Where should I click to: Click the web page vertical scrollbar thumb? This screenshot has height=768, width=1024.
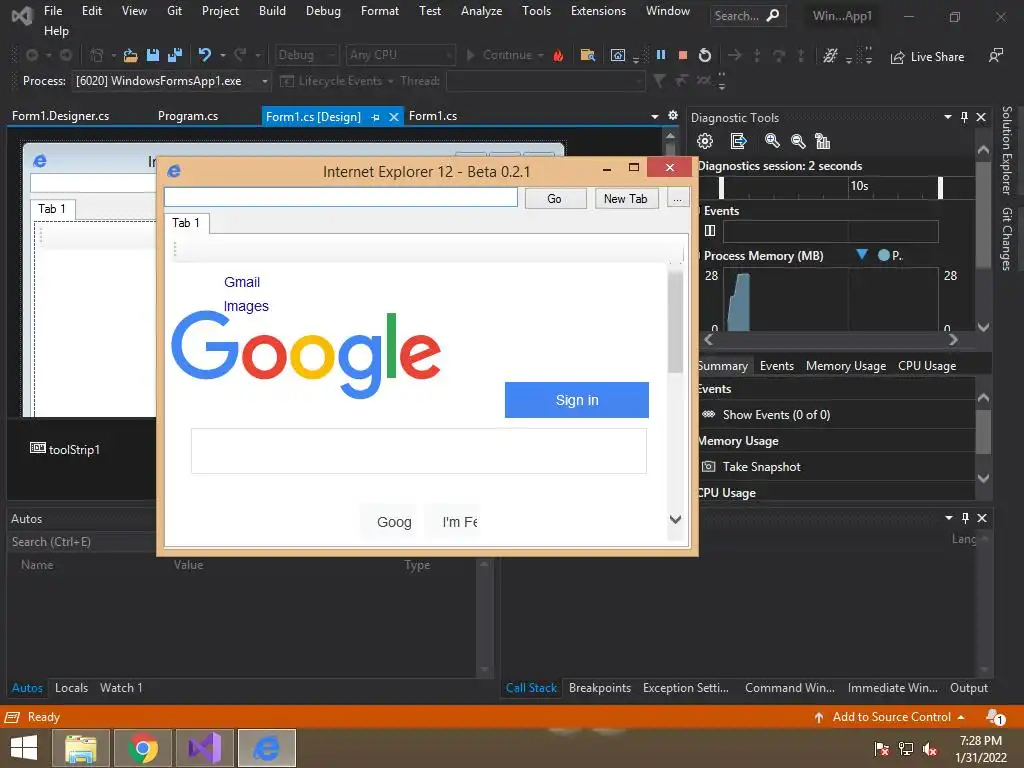click(675, 320)
